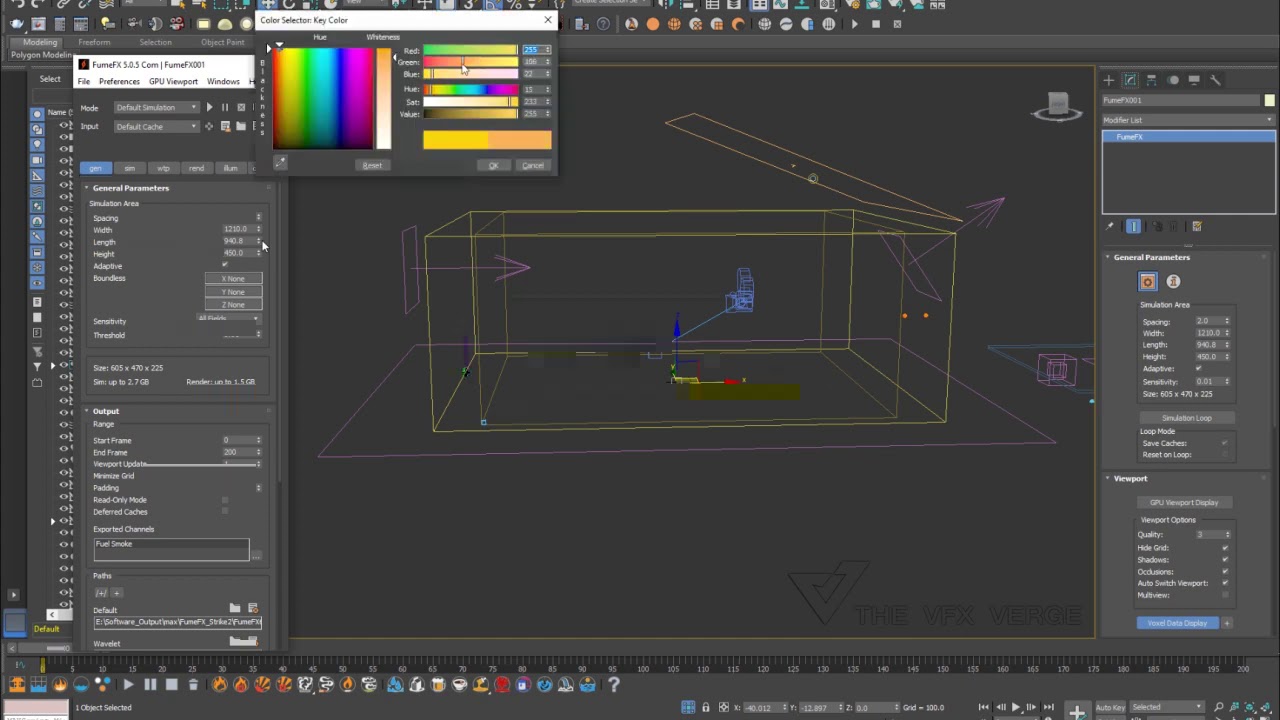Collapse General Parameters rollout in FumeFX window
Image resolution: width=1280 pixels, height=720 pixels.
(130, 188)
